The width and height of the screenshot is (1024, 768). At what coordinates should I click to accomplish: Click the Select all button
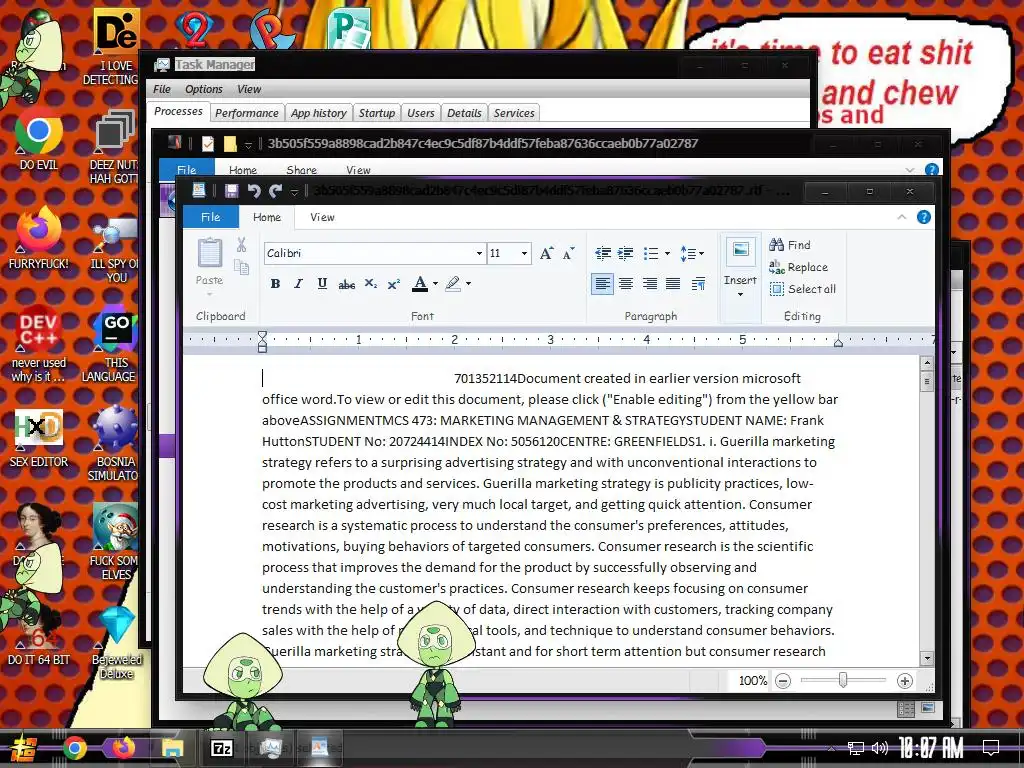(803, 289)
